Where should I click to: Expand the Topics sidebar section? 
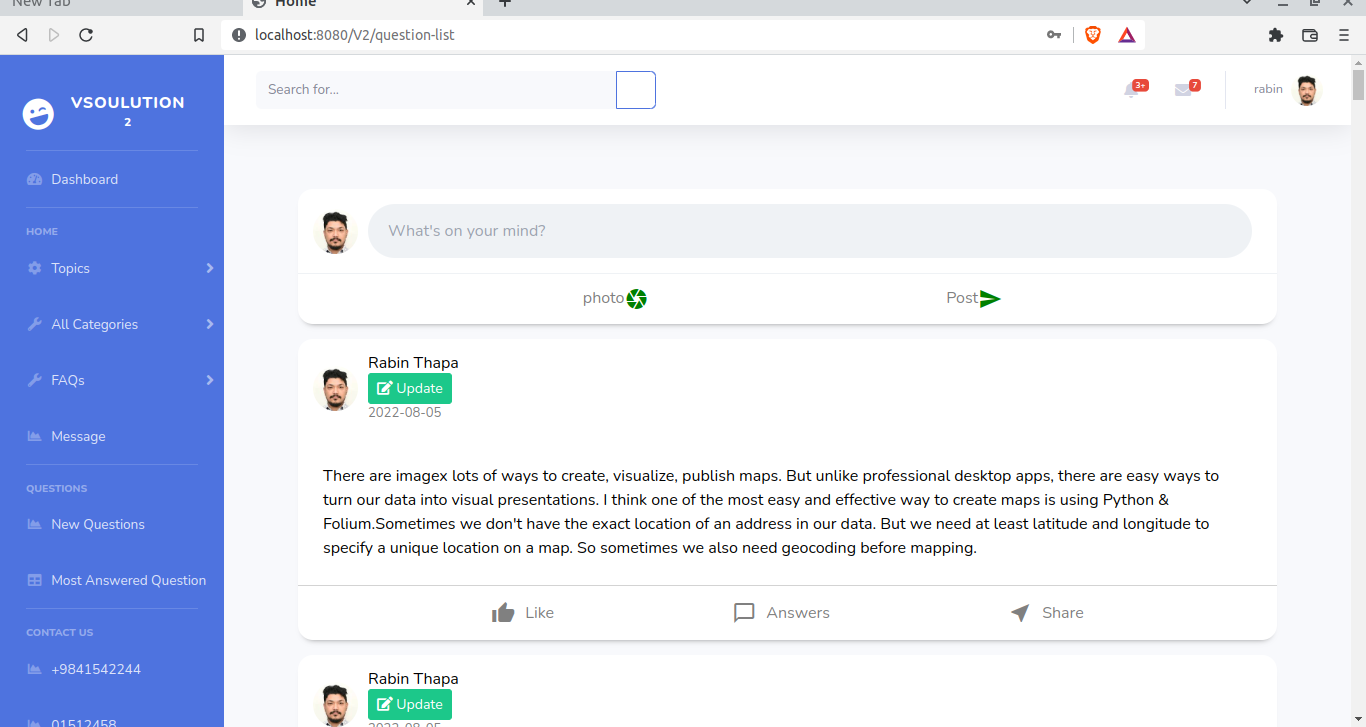point(70,268)
